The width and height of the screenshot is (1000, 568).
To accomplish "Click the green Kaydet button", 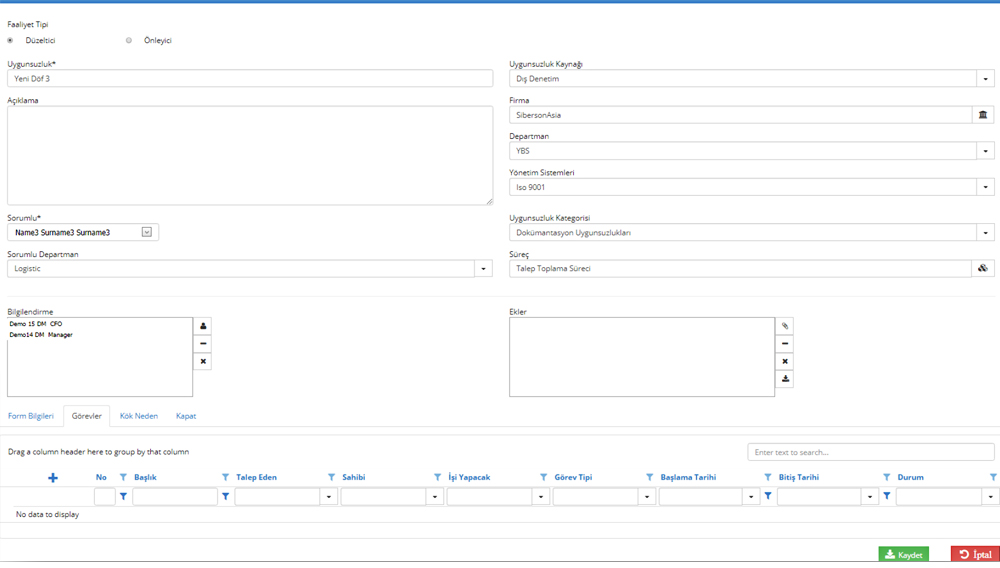I will 903,555.
